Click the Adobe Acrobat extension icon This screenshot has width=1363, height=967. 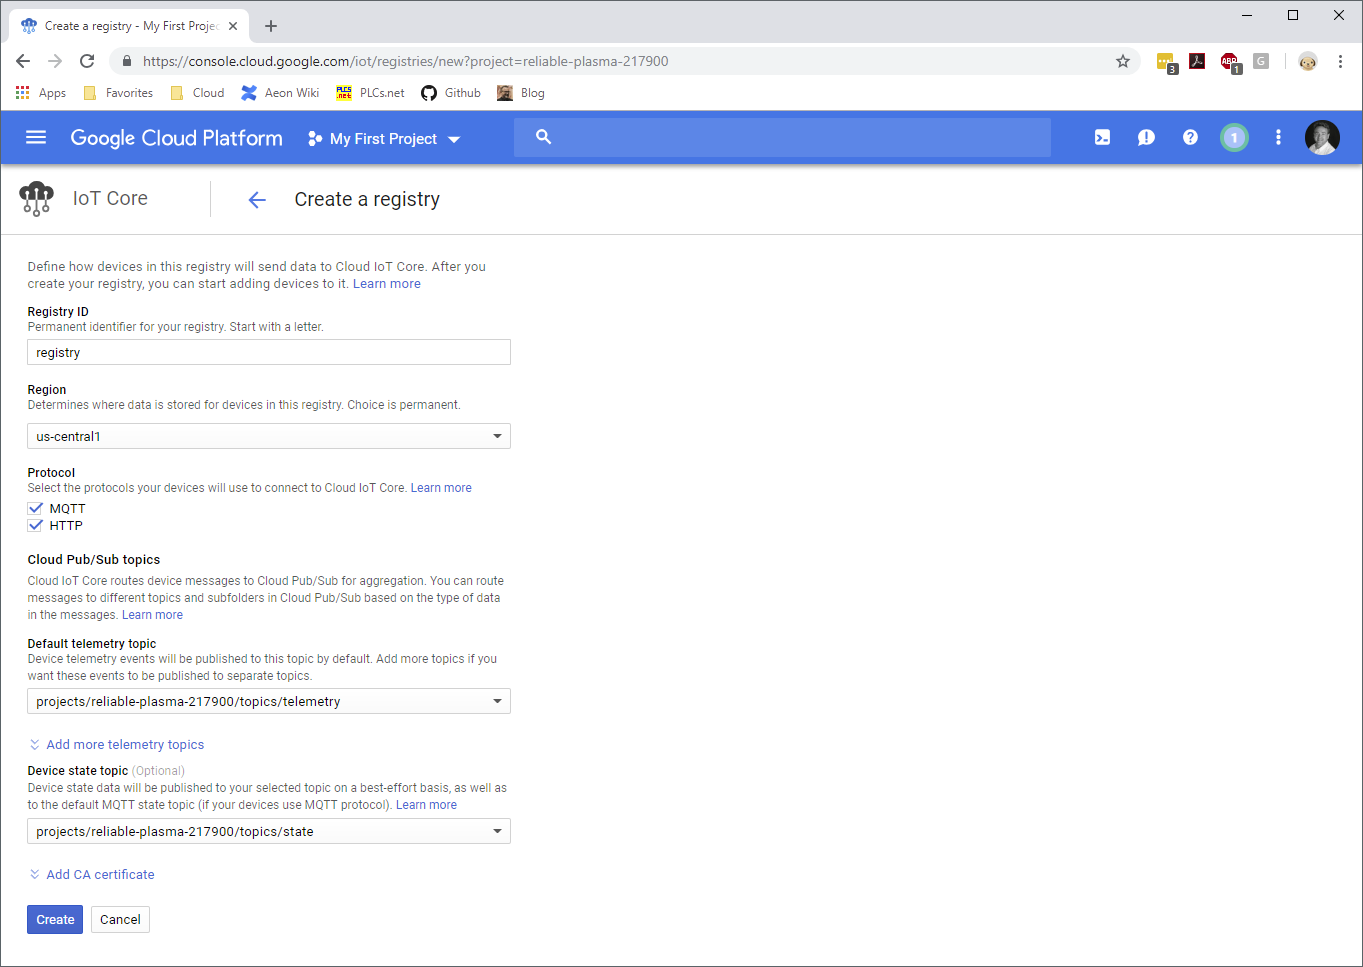1197,61
